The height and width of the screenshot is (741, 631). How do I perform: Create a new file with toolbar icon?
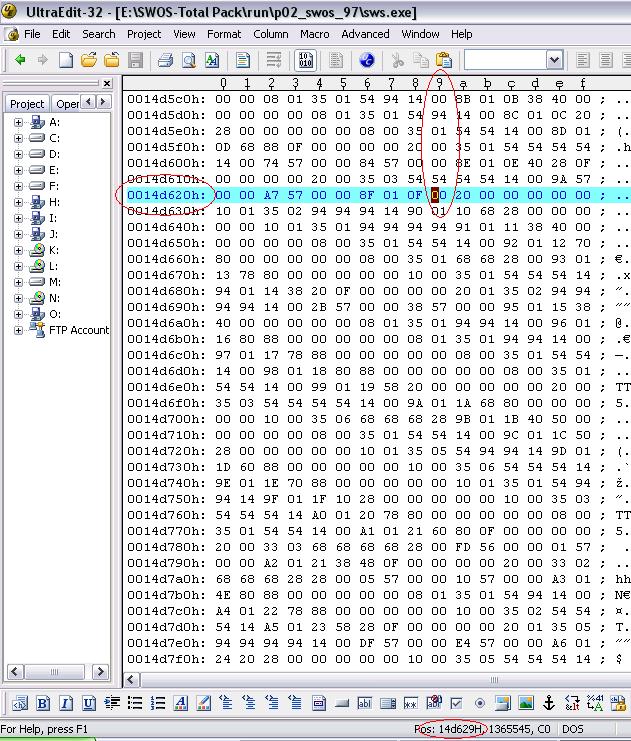point(66,60)
